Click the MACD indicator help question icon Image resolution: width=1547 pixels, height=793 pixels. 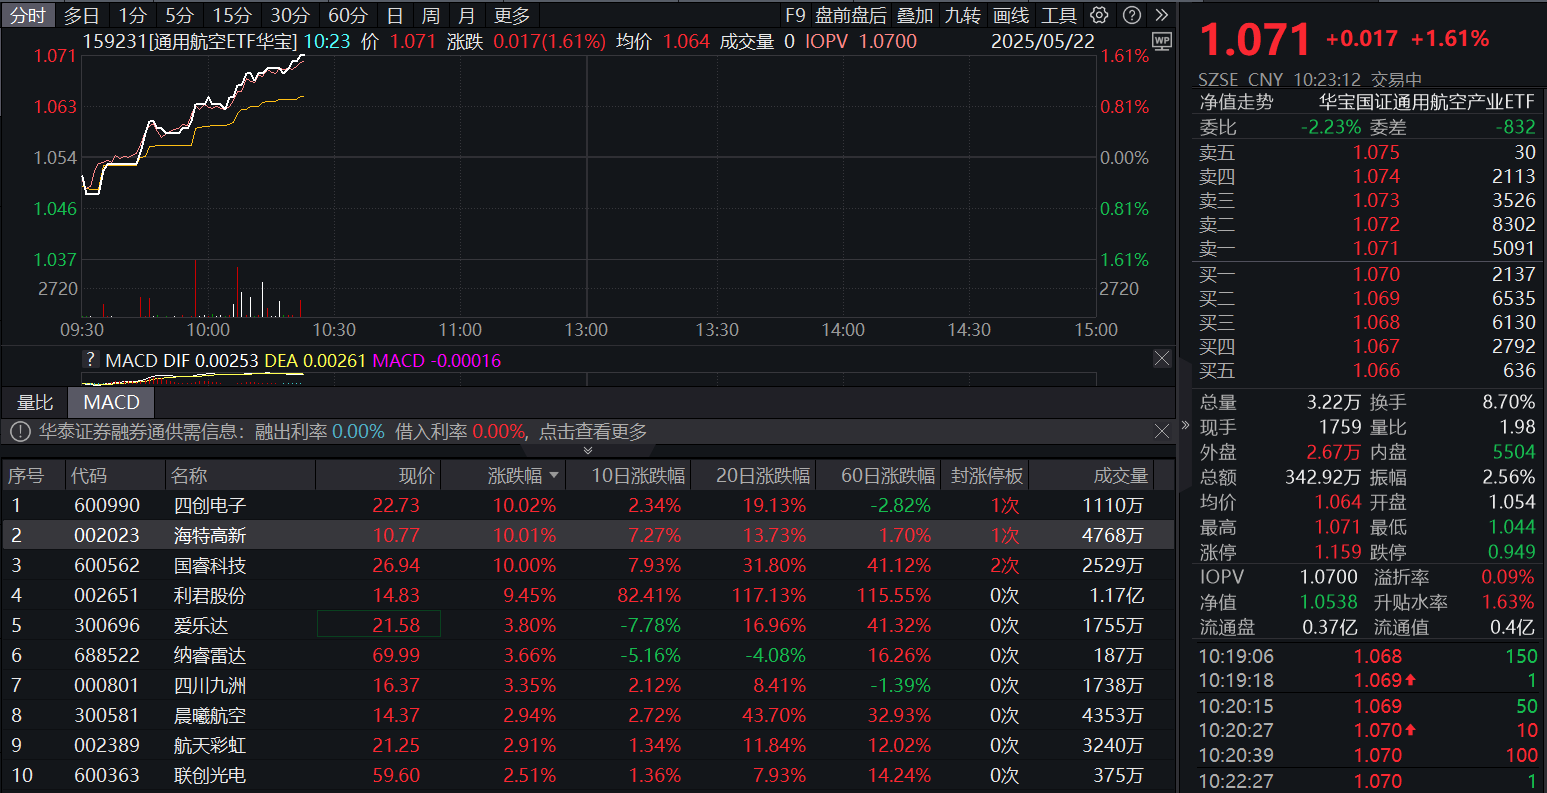tap(91, 361)
